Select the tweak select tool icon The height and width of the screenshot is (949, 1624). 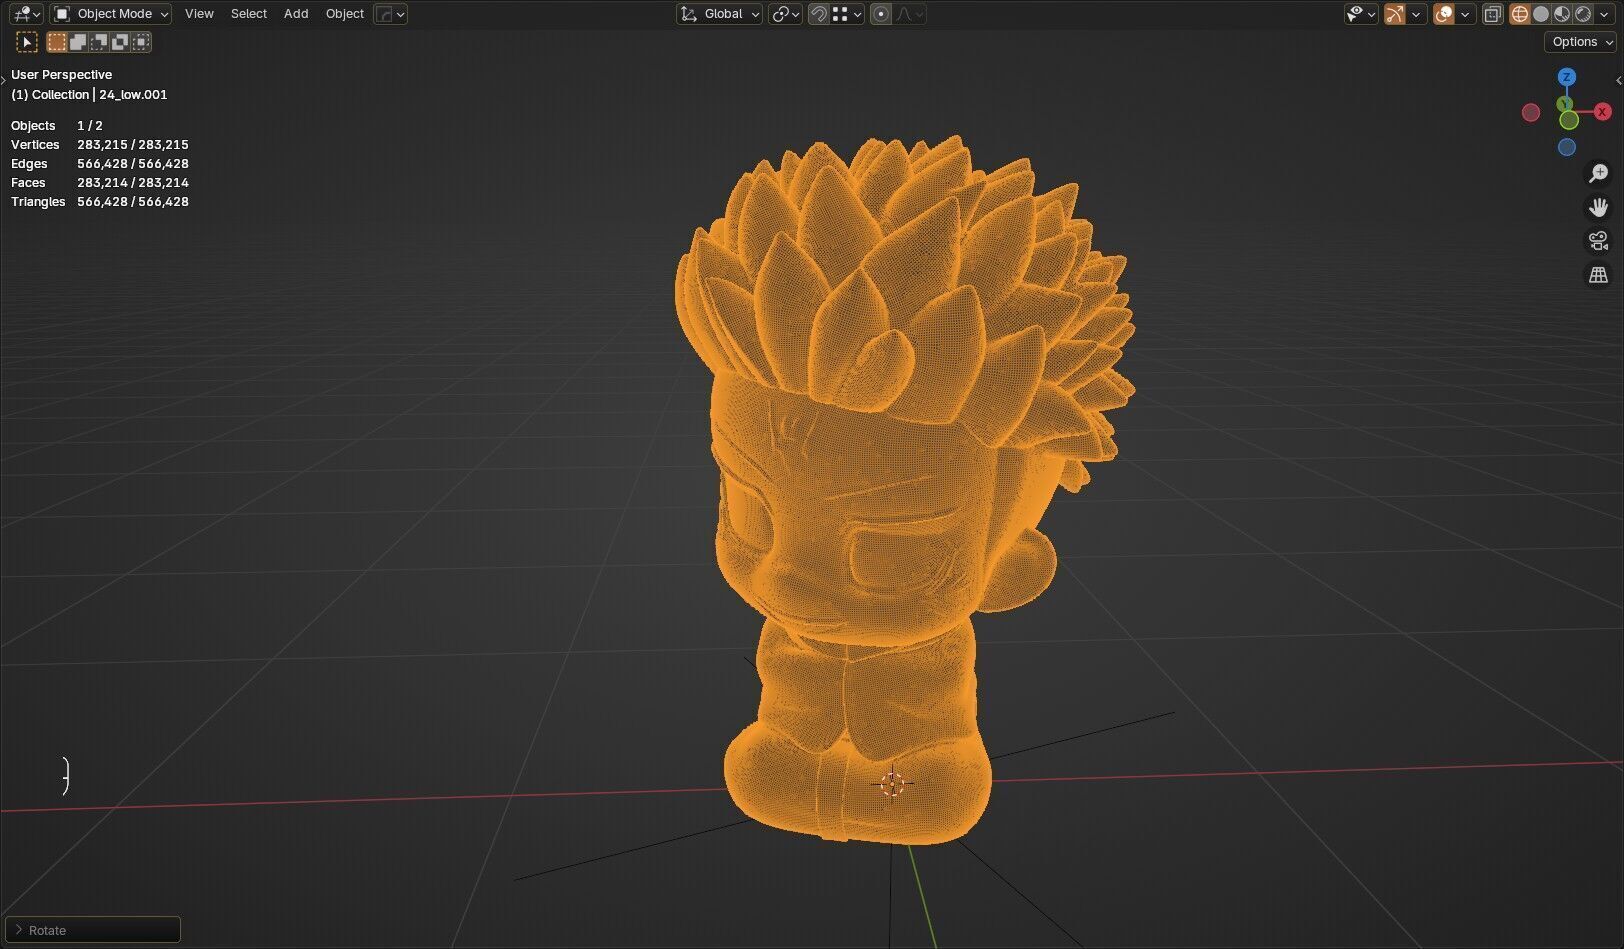click(27, 42)
